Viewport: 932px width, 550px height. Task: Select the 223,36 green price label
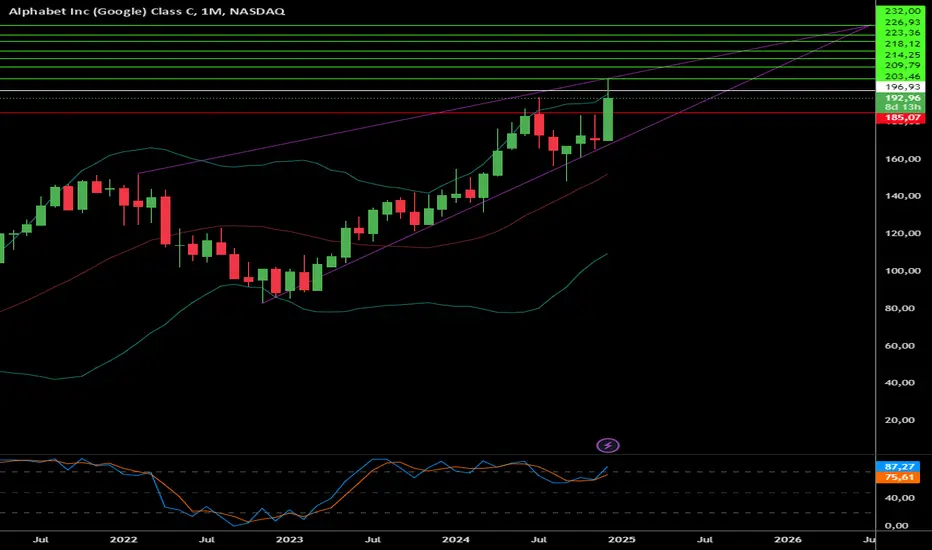(902, 33)
